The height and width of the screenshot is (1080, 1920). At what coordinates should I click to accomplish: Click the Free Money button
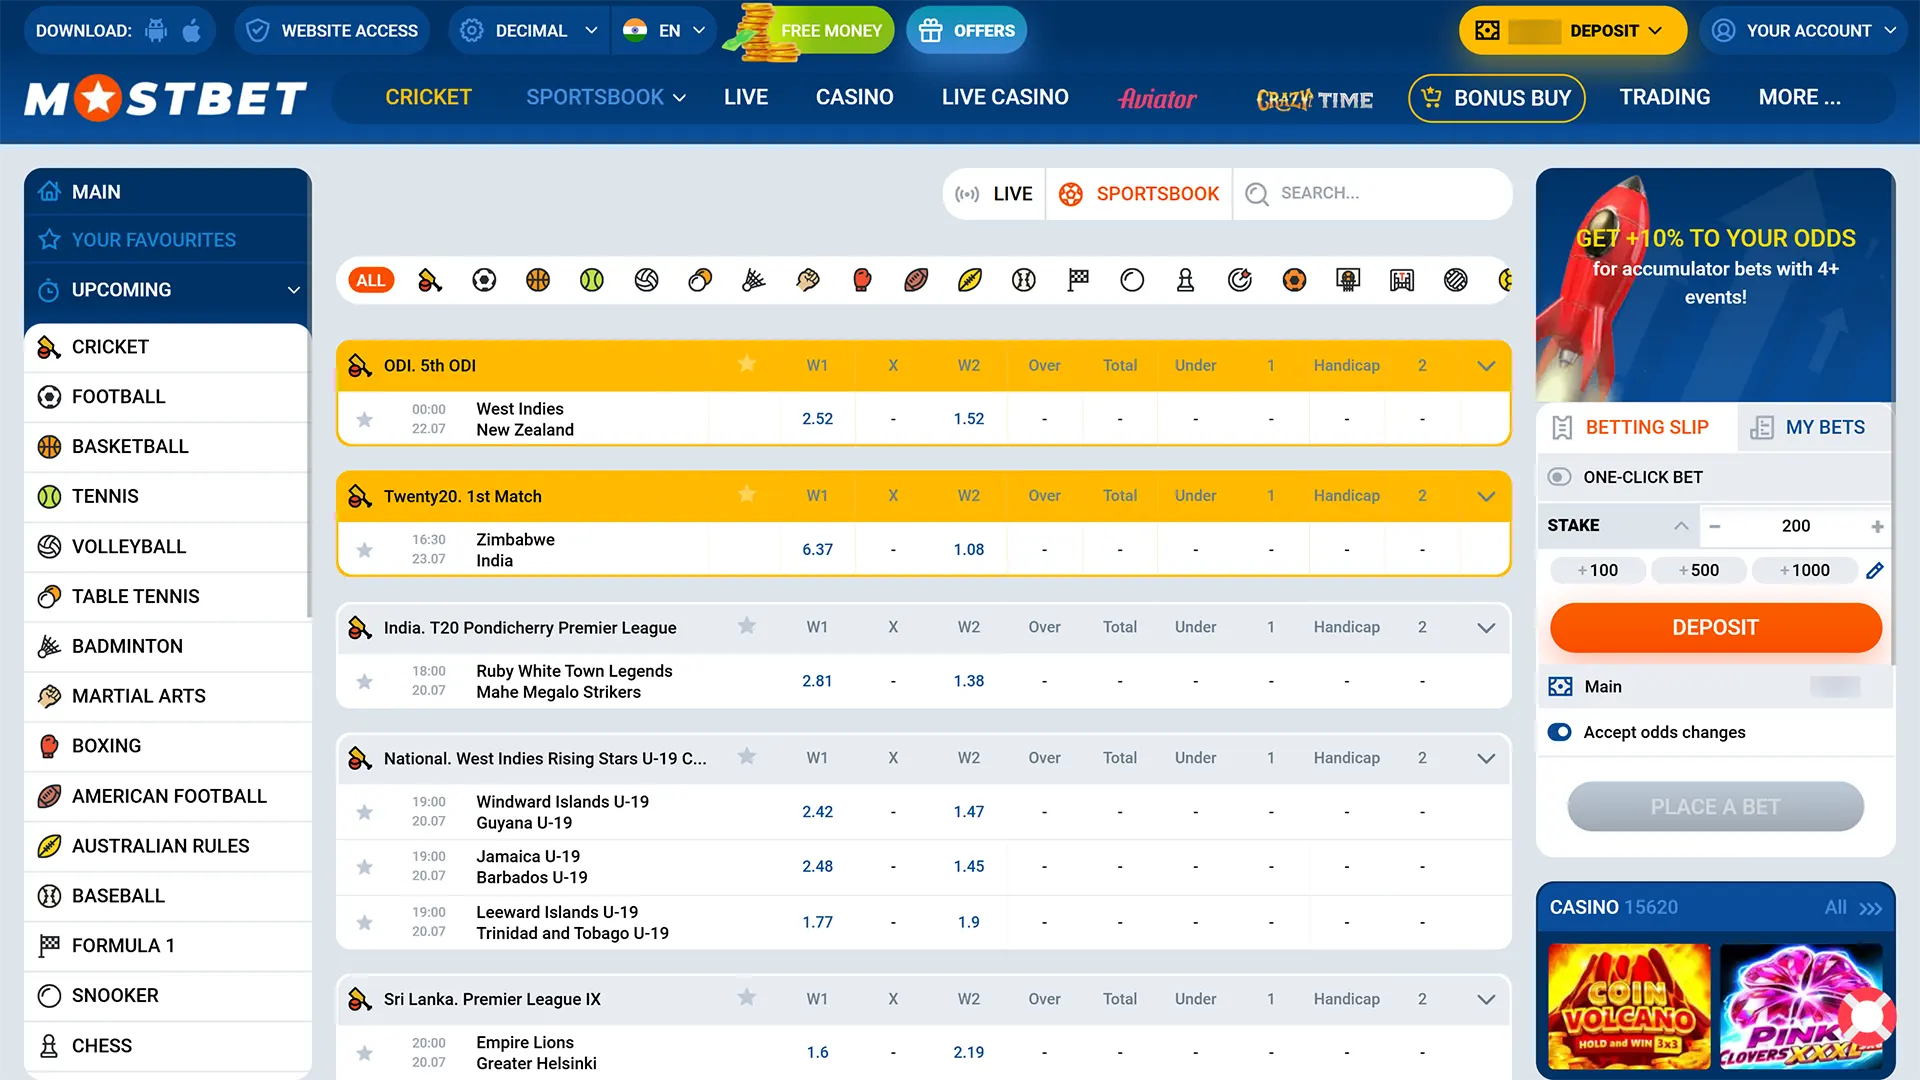point(812,31)
